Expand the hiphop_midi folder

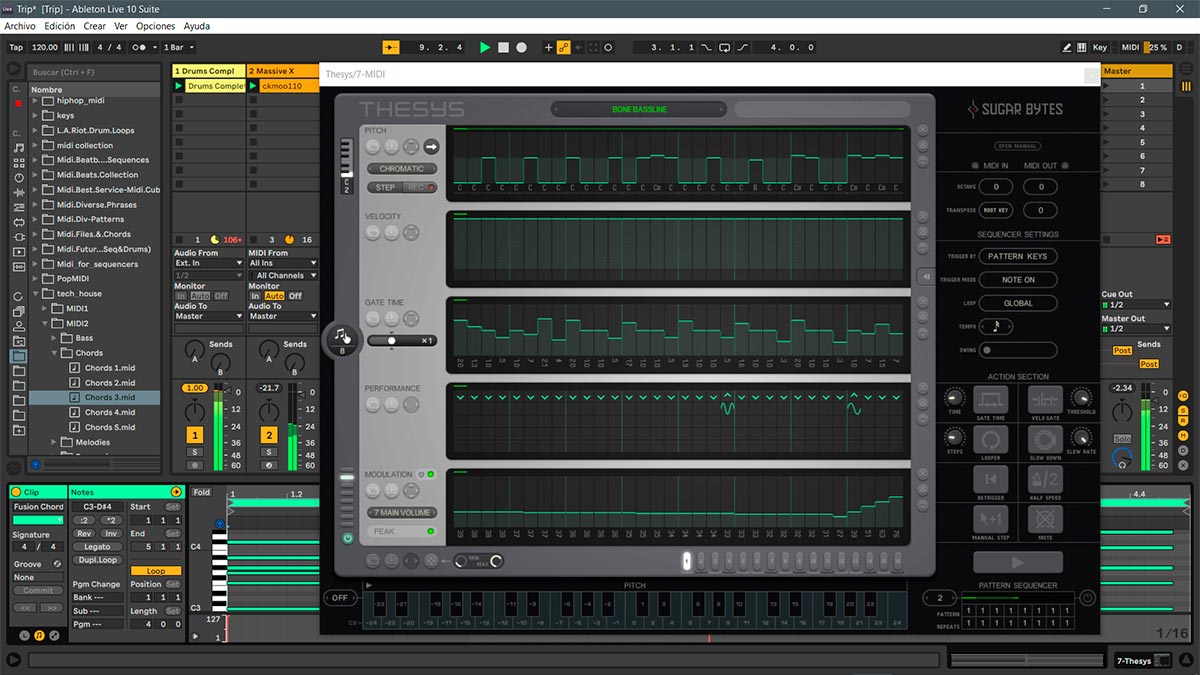(x=36, y=101)
